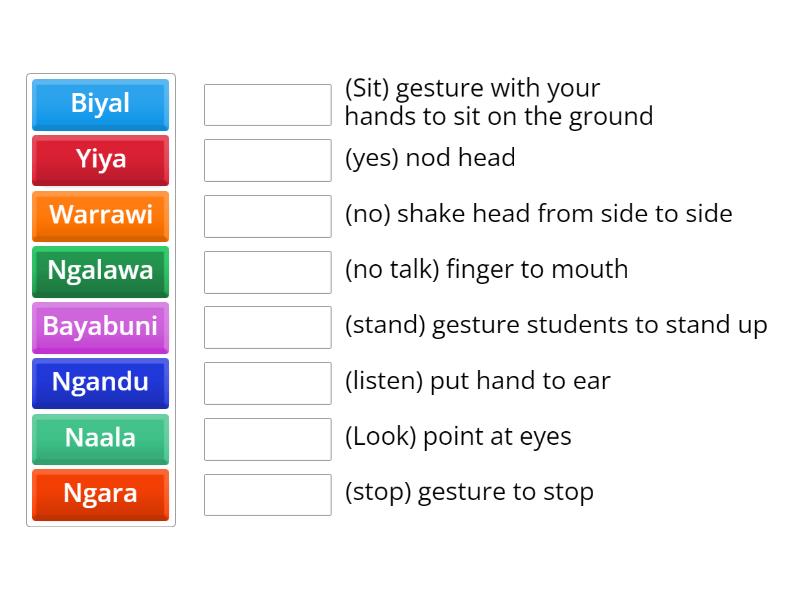The image size is (800, 600).
Task: Select the Bayabuni word tile
Action: [100, 328]
